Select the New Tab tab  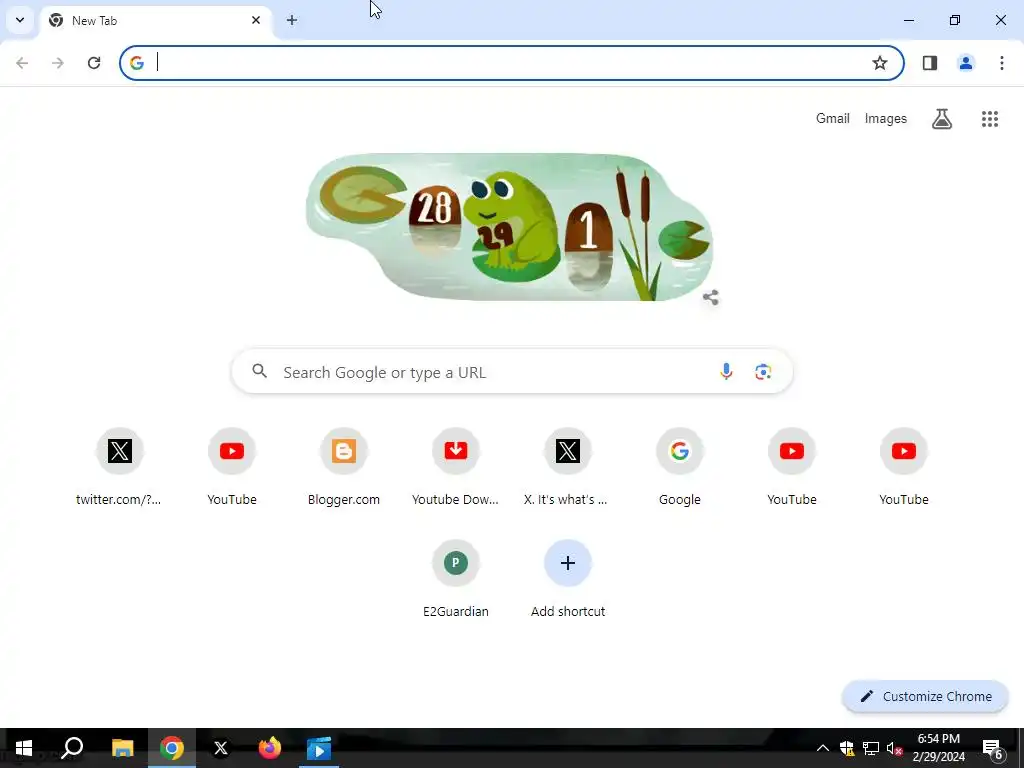(x=156, y=20)
